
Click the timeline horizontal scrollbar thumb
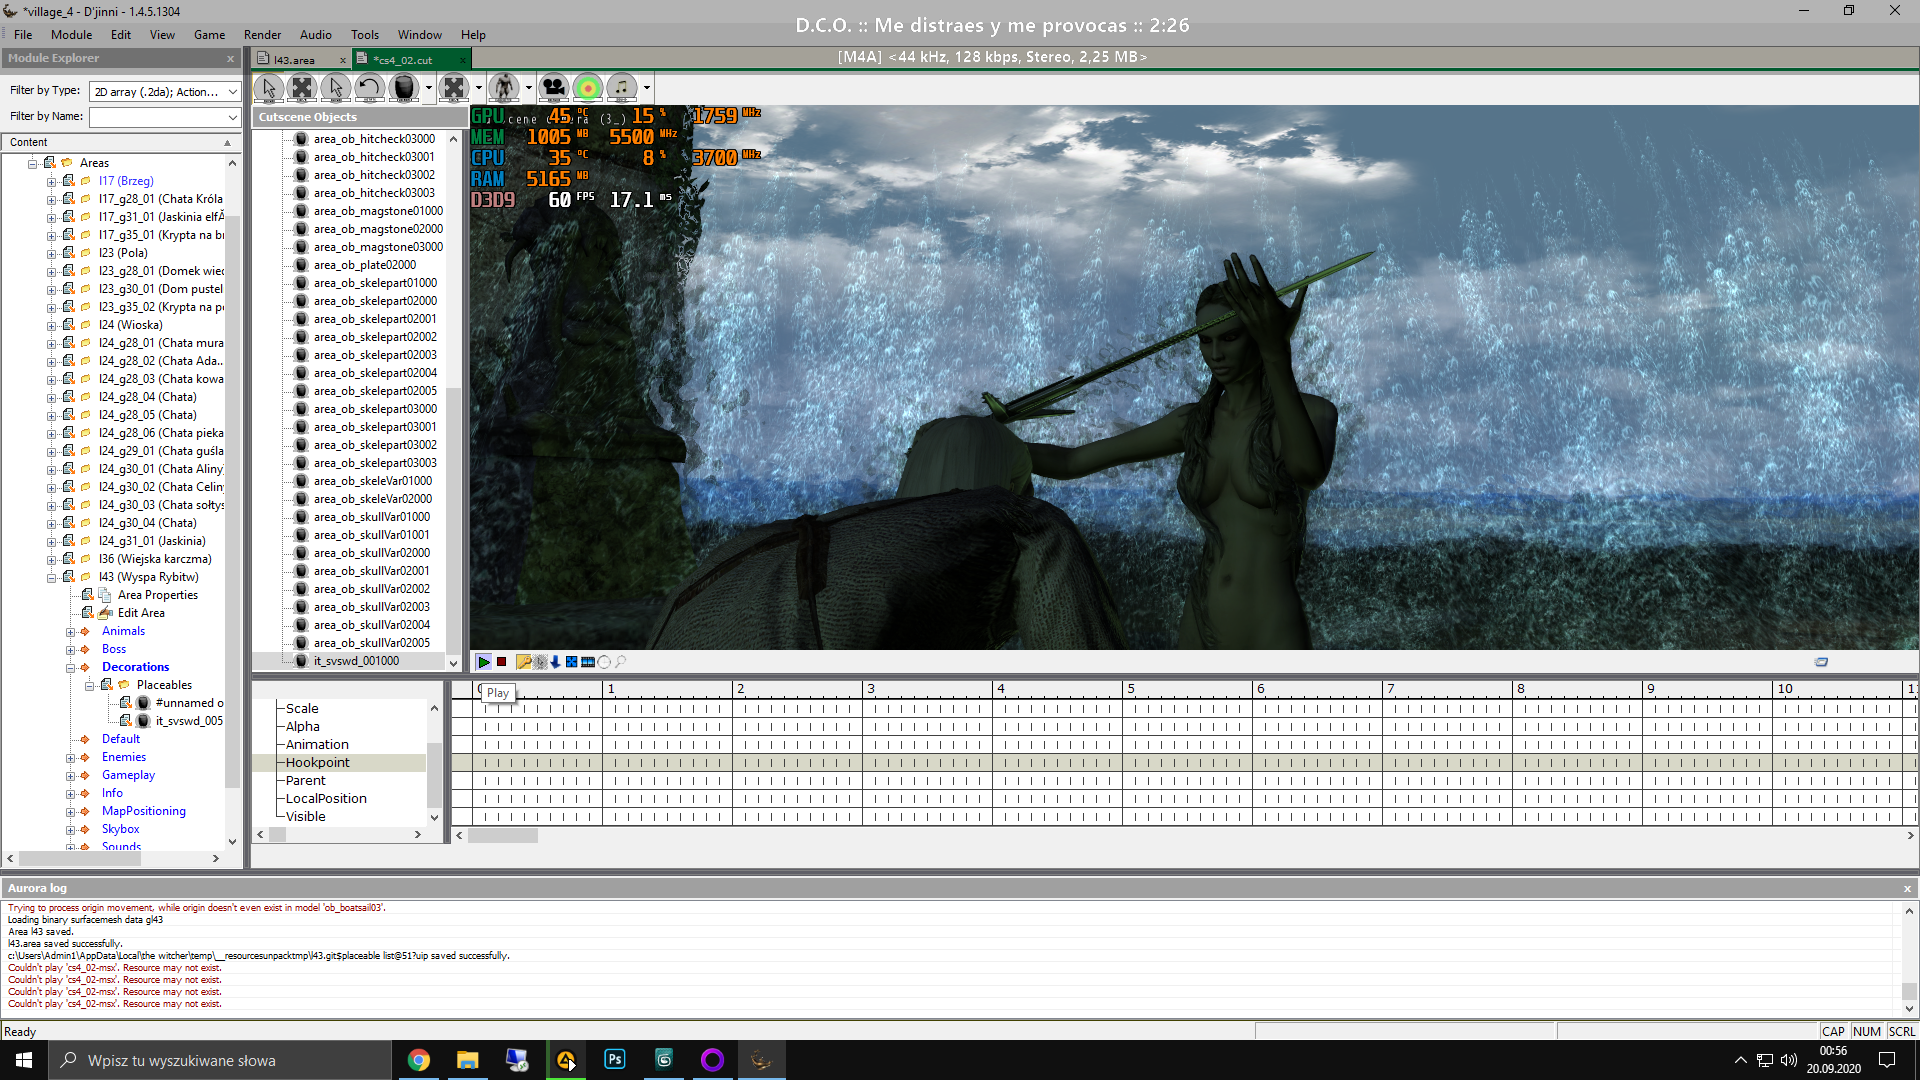[503, 835]
